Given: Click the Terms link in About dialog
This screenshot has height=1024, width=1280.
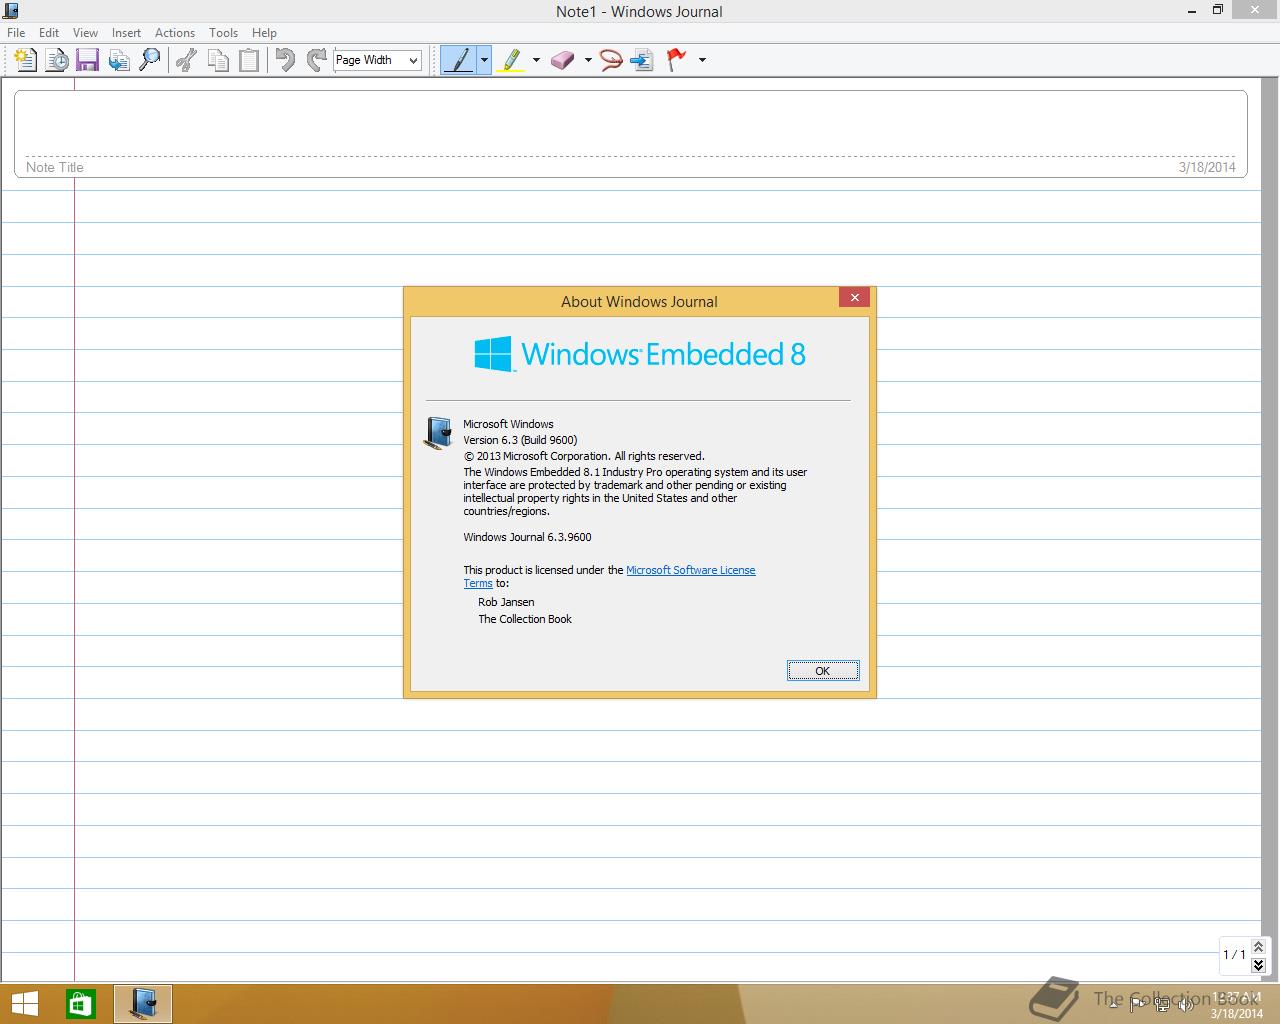Looking at the screenshot, I should pos(478,583).
